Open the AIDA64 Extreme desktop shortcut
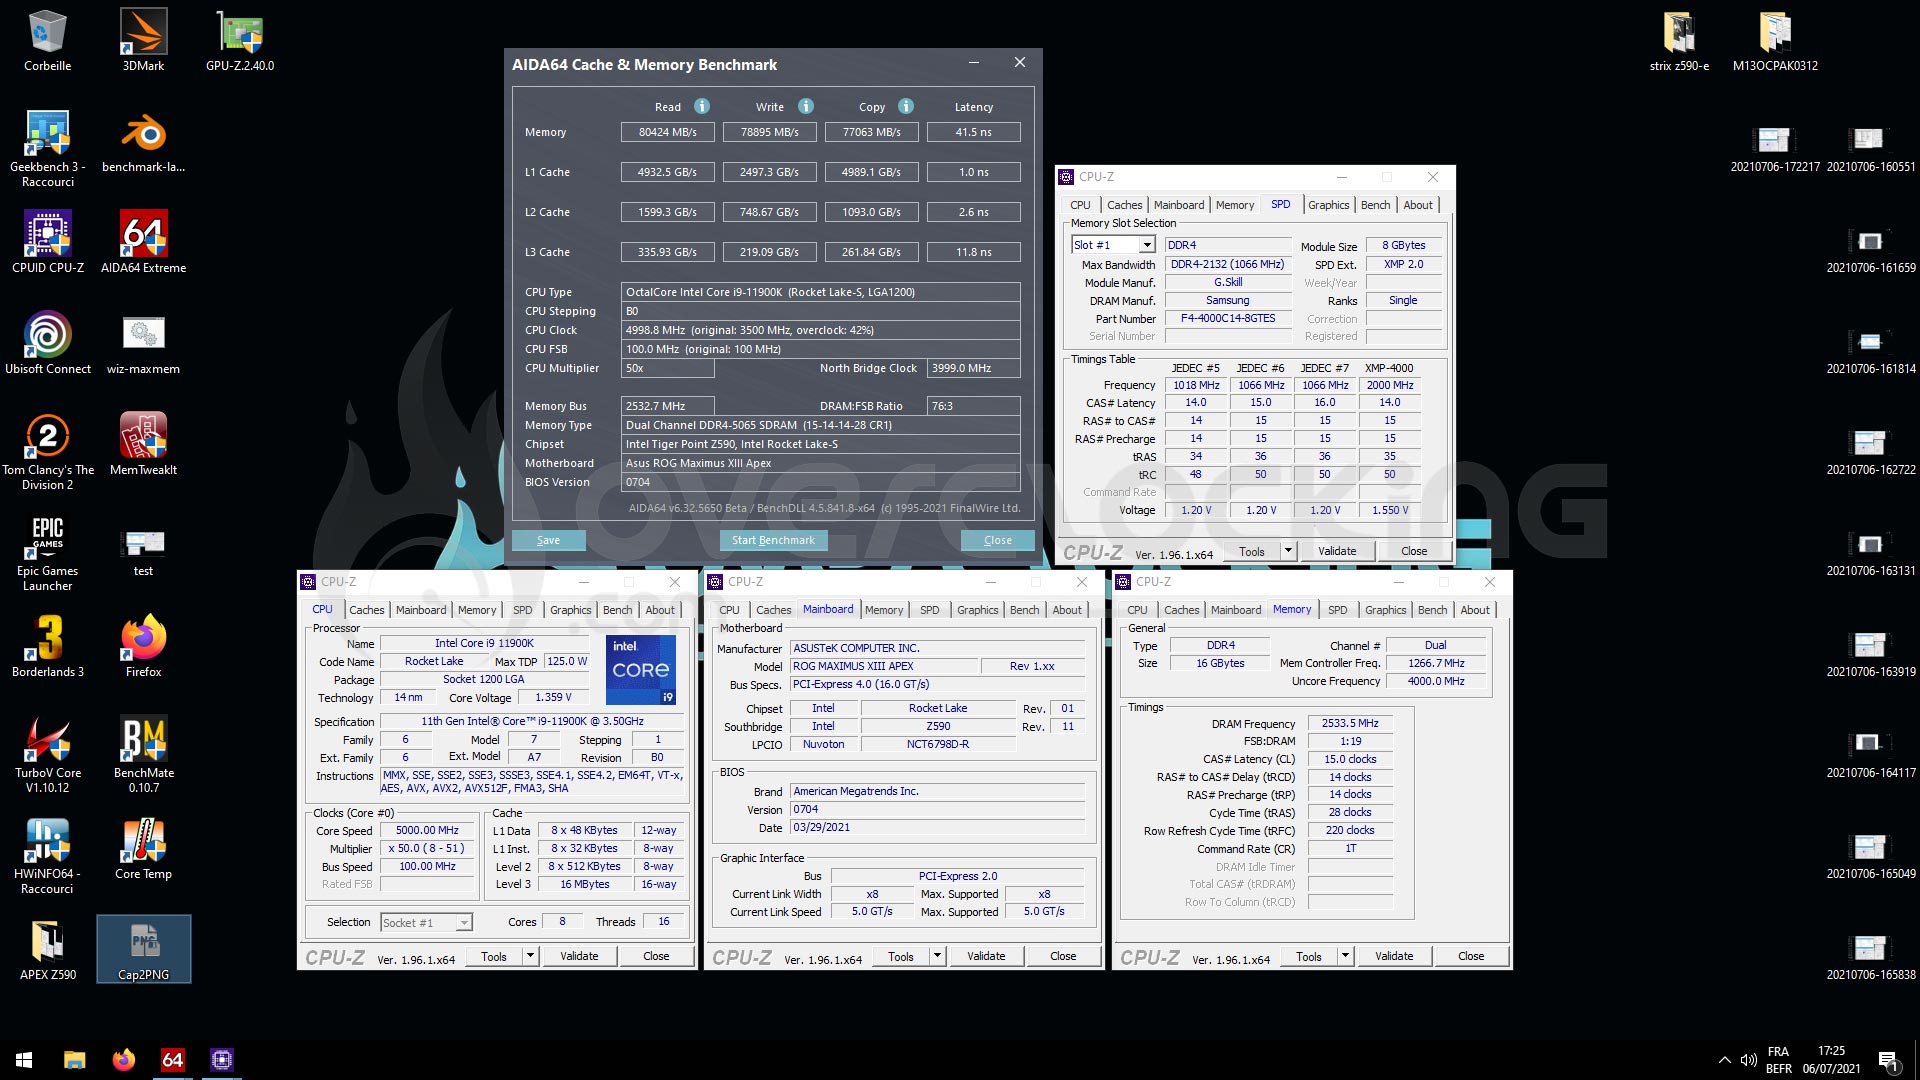 (x=143, y=242)
